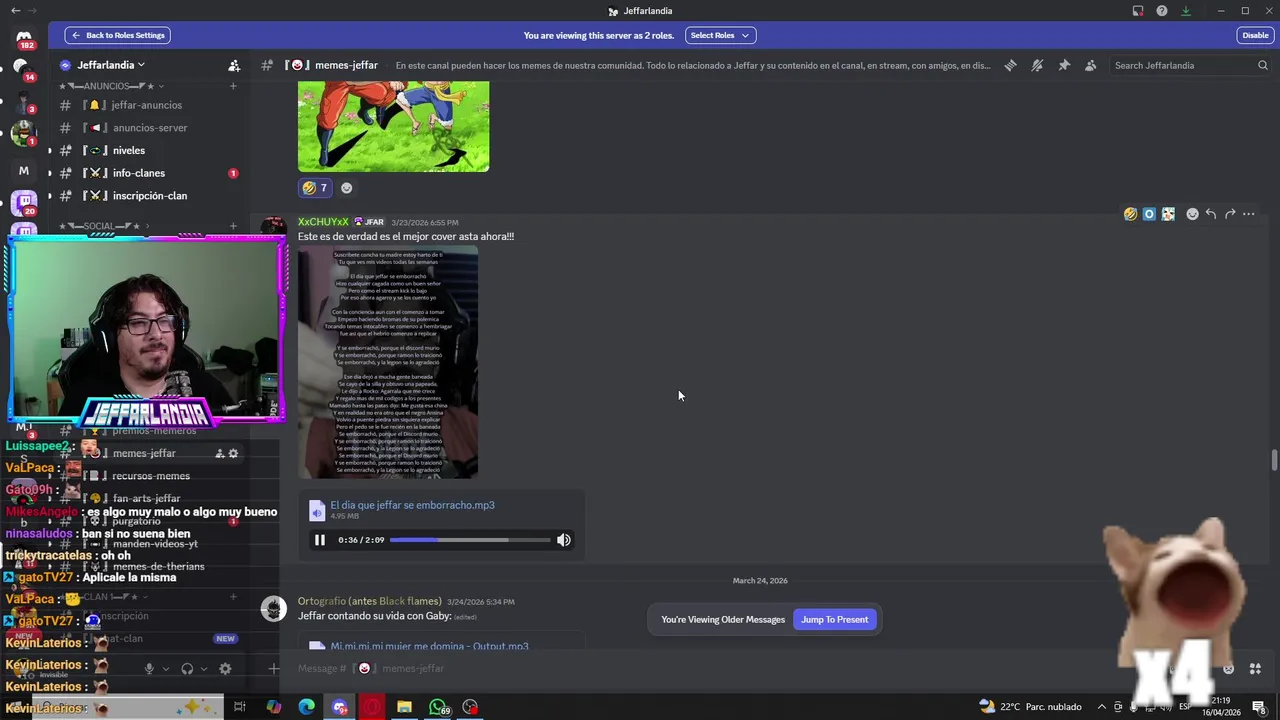Click the Disable role view button
Screen dimensions: 1280x720
1255,35
